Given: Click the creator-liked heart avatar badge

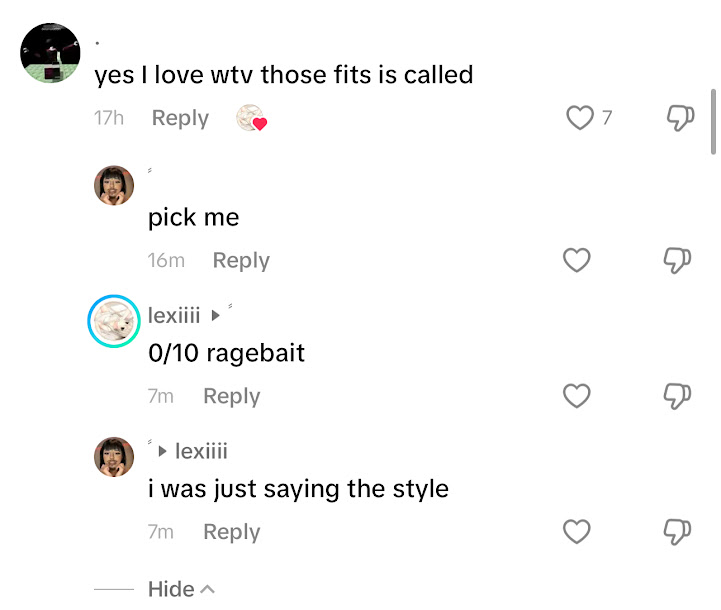Looking at the screenshot, I should point(251,119).
